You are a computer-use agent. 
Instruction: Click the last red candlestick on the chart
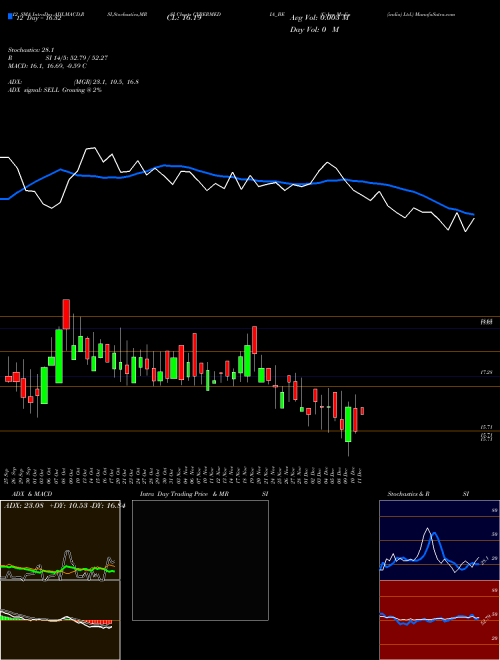[362, 411]
